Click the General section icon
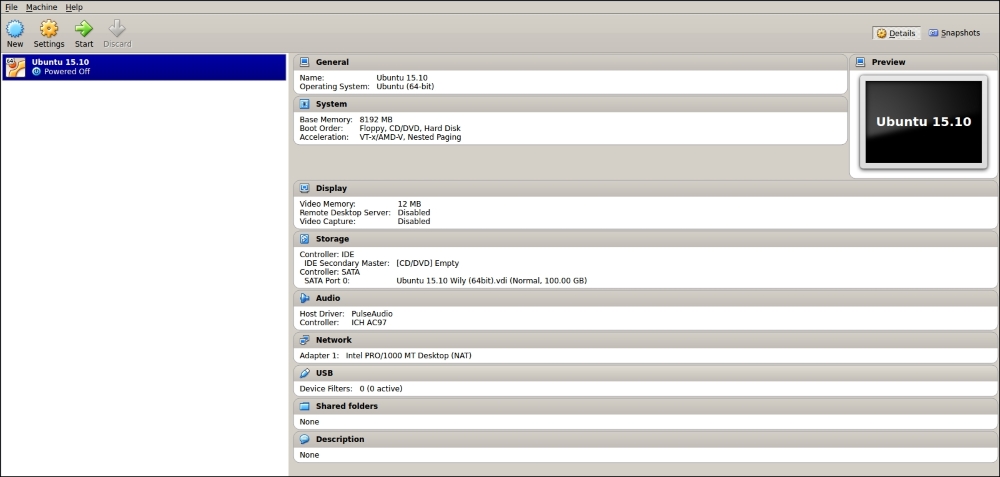The height and width of the screenshot is (477, 1000). click(304, 62)
